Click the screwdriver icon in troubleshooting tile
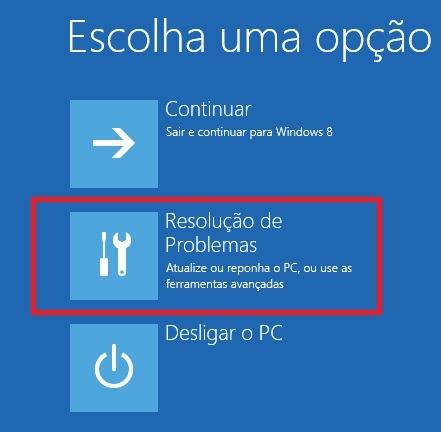This screenshot has width=441, height=432. tap(104, 254)
